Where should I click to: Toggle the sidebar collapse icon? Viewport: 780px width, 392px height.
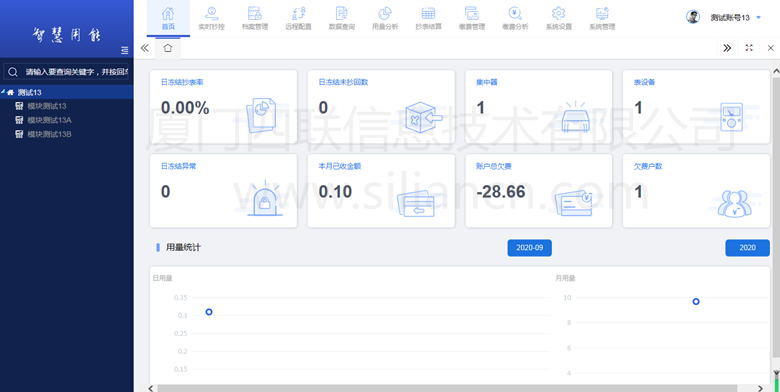coord(124,50)
